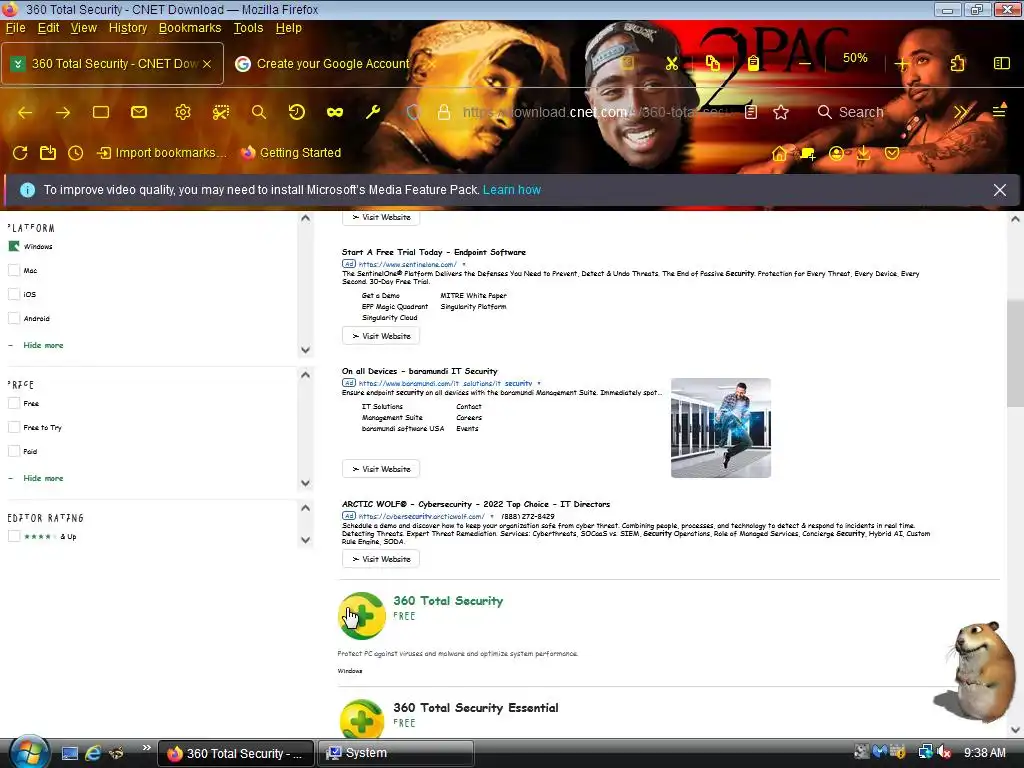Click down chevron below Platform filters

tap(306, 350)
